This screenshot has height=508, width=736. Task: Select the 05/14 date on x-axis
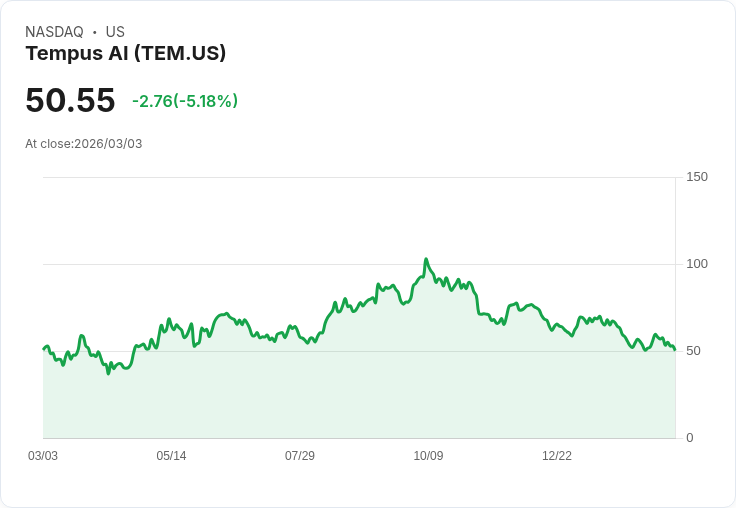pyautogui.click(x=171, y=456)
